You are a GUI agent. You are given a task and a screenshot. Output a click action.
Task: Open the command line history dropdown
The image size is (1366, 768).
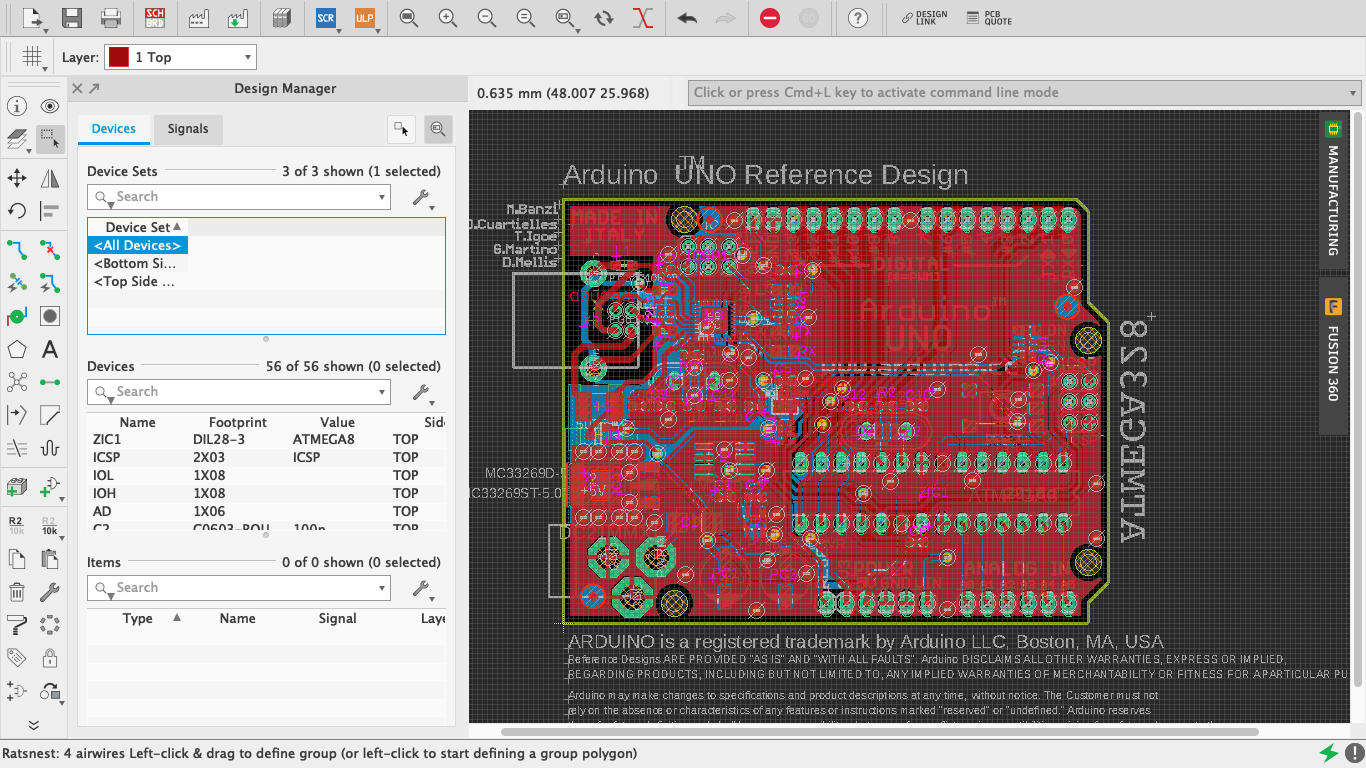pos(1353,92)
